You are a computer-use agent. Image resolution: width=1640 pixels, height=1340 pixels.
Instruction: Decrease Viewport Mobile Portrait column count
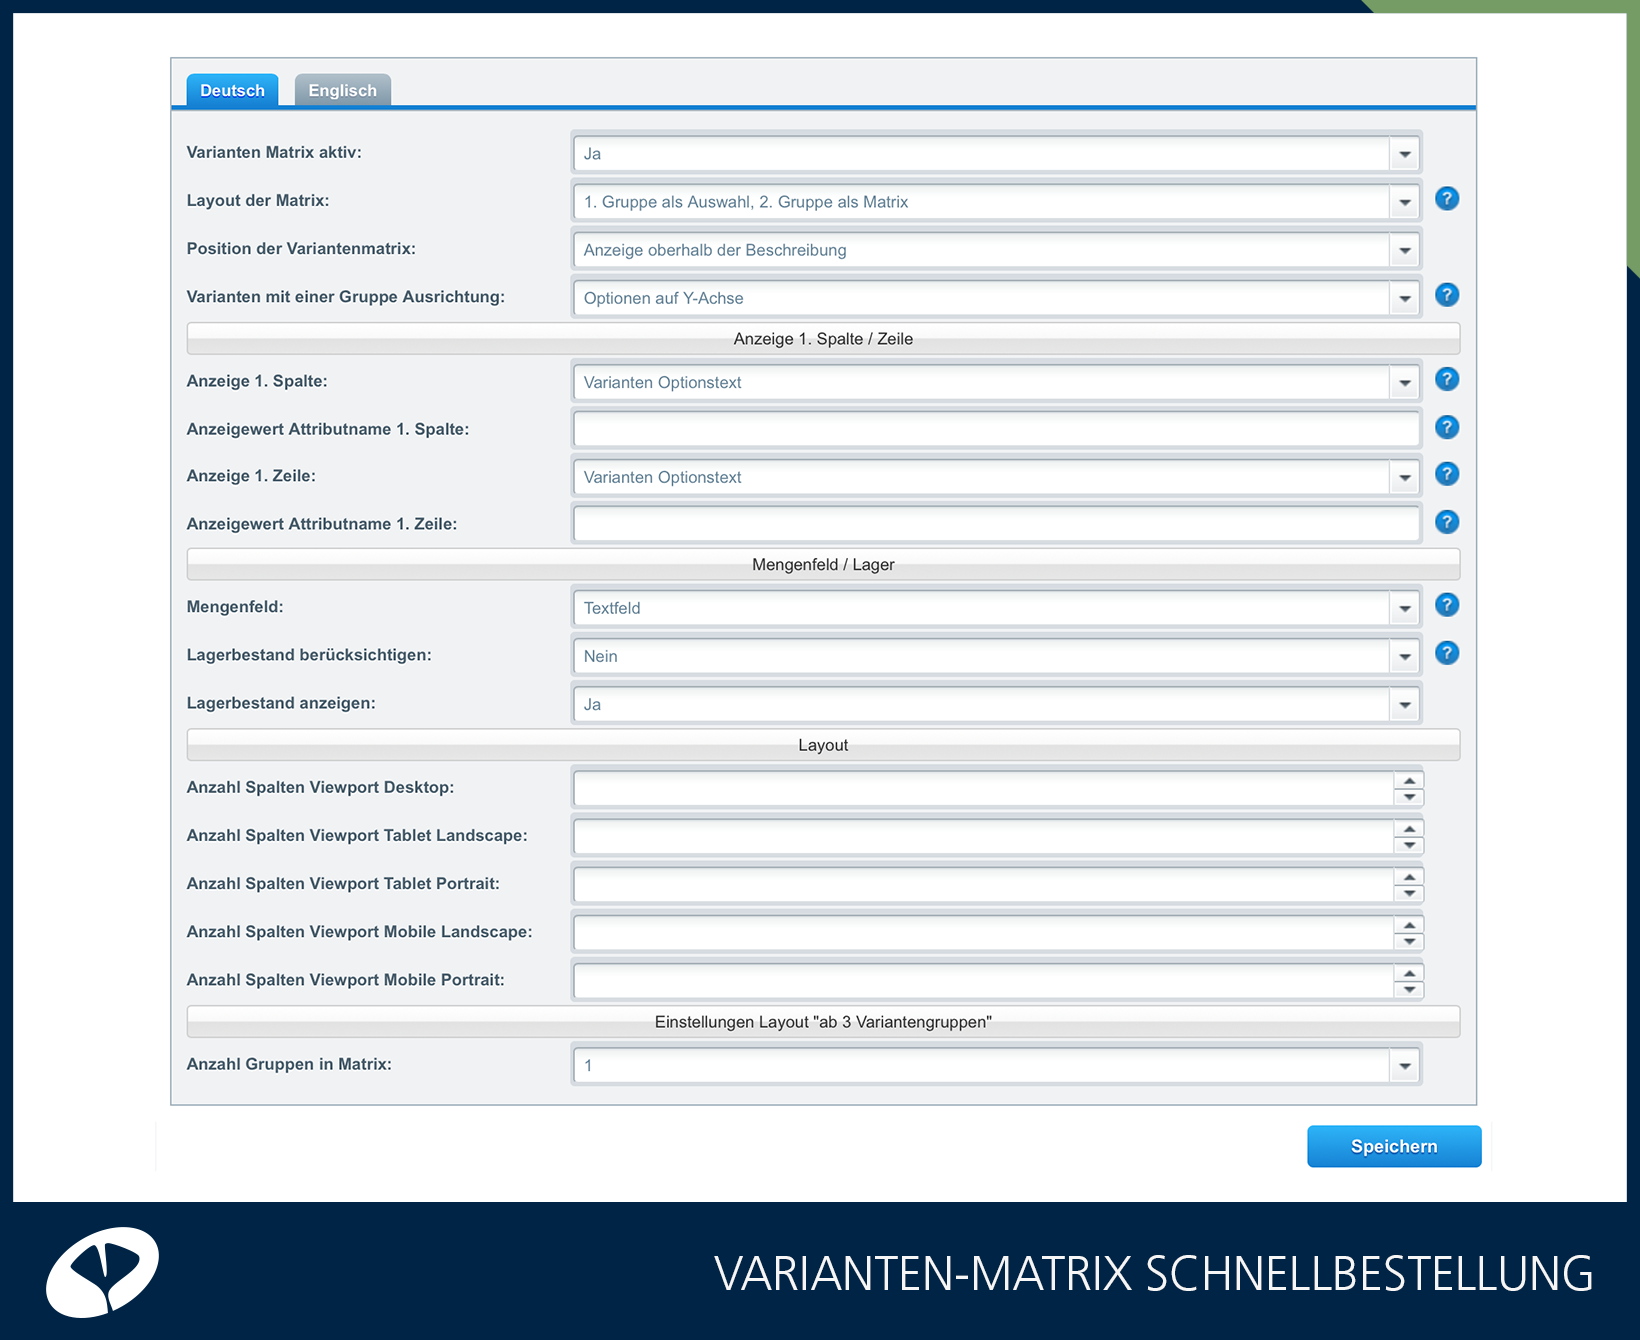tap(1409, 989)
